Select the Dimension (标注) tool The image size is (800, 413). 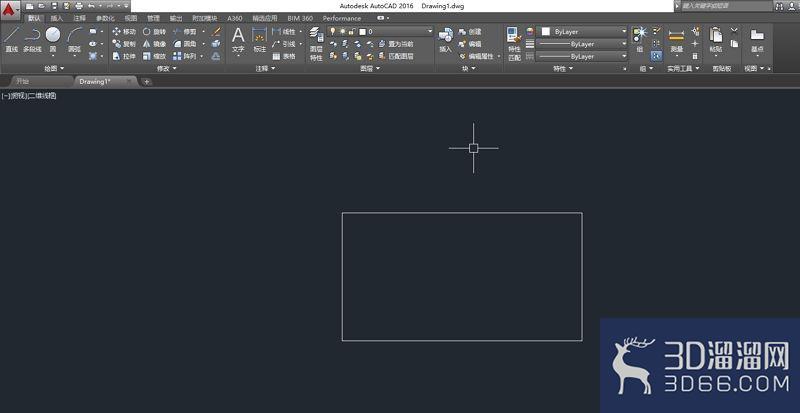pos(260,40)
